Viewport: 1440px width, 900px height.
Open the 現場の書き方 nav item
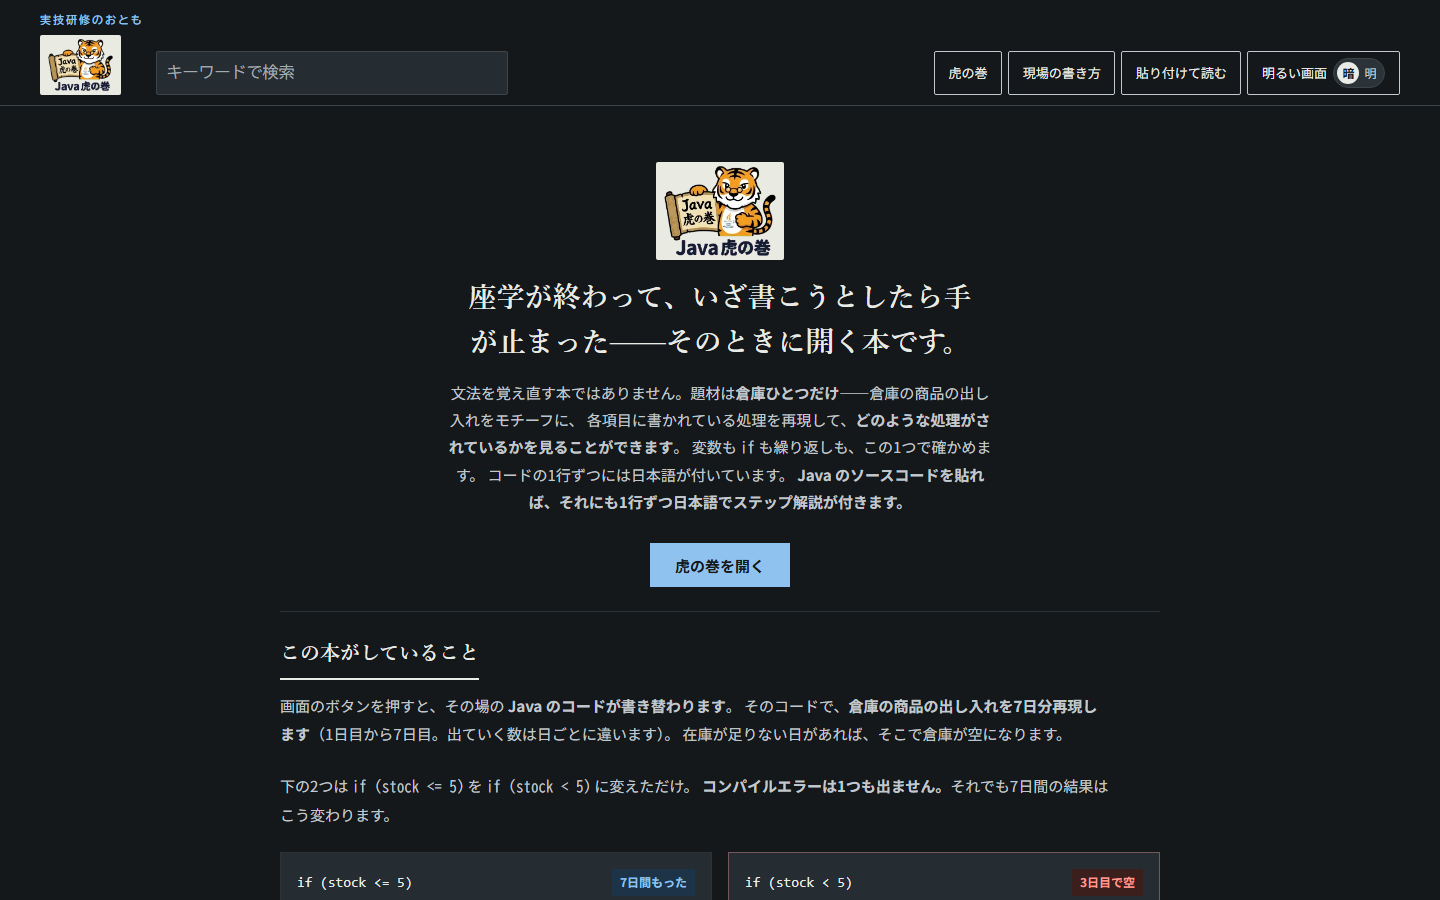click(x=1061, y=73)
